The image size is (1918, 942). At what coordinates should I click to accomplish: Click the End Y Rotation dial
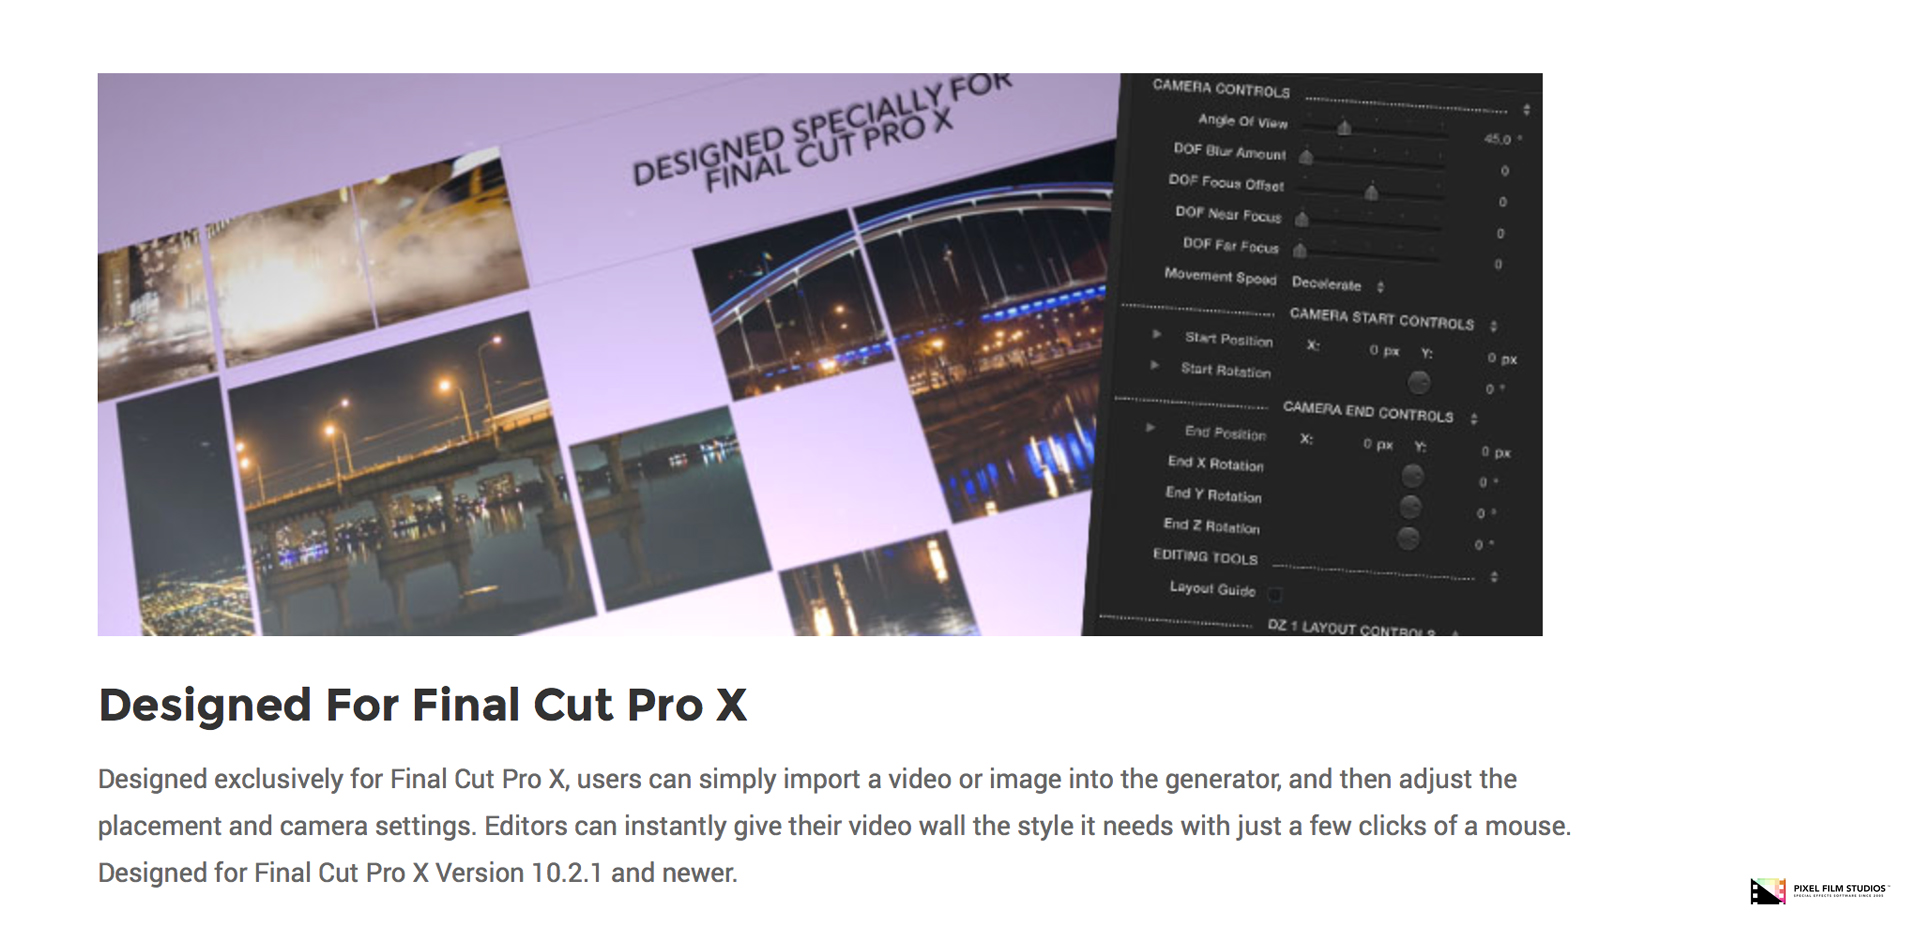click(1410, 507)
